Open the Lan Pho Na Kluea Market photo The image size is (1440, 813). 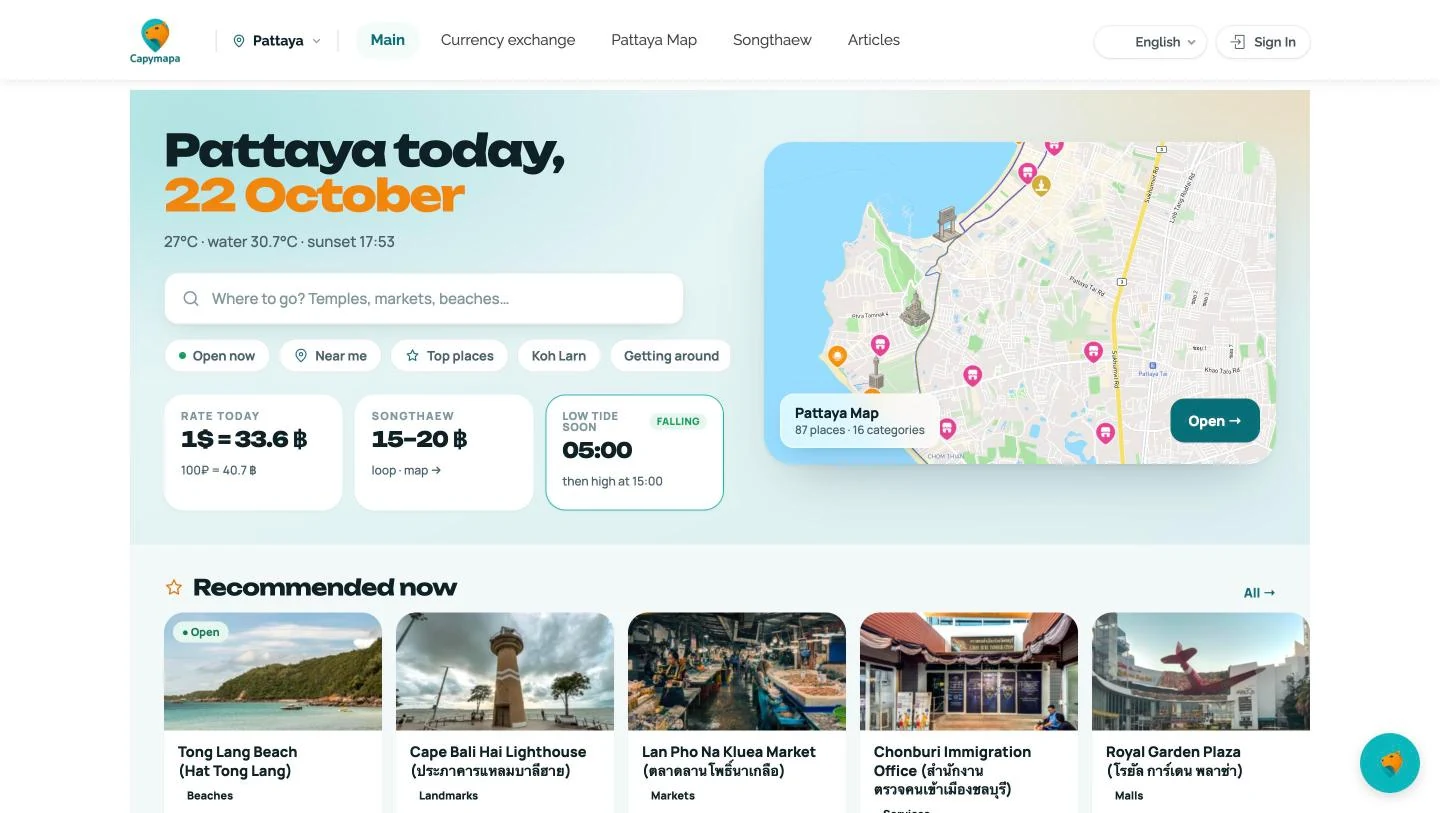click(x=737, y=671)
